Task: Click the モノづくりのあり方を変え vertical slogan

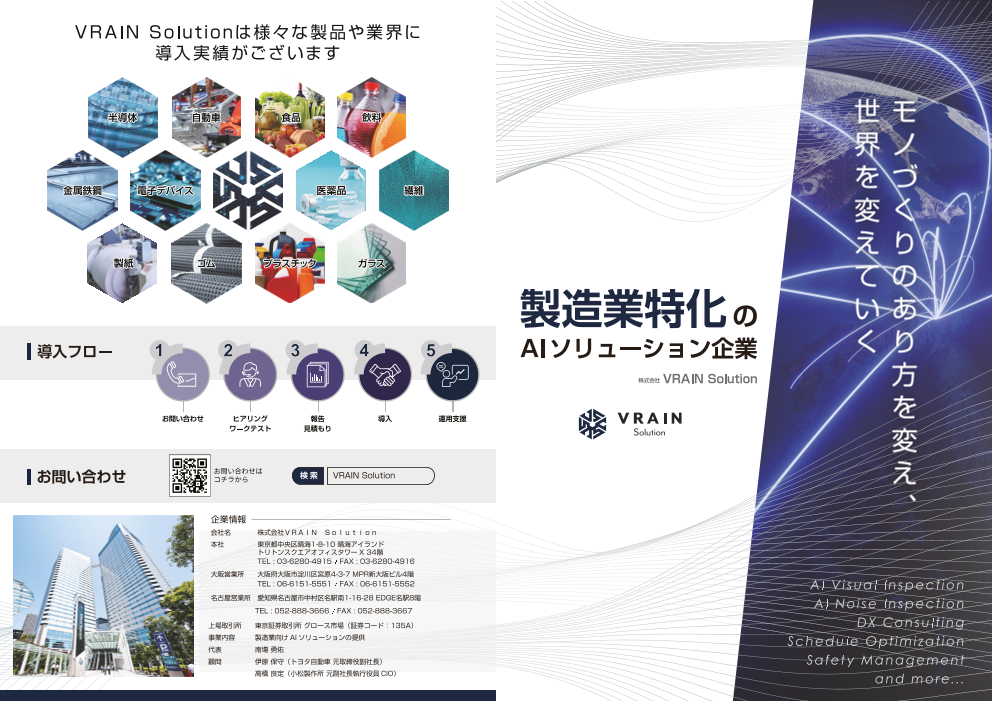Action: [904, 301]
